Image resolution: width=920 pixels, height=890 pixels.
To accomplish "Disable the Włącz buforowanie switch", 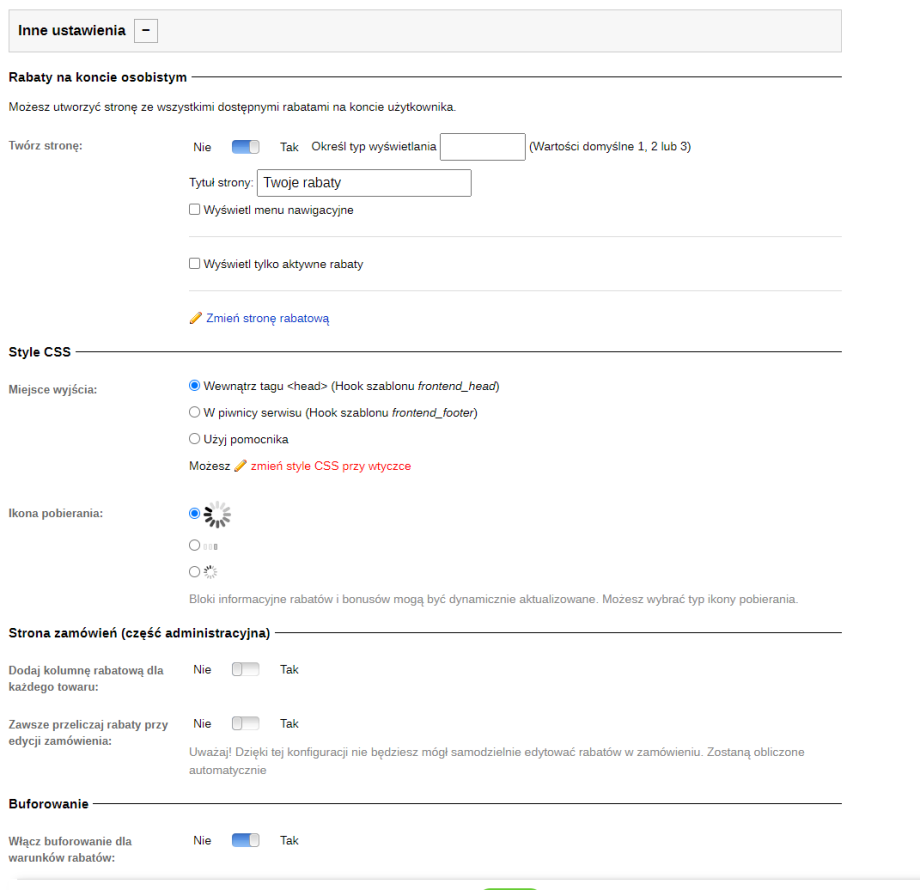I will [x=245, y=841].
